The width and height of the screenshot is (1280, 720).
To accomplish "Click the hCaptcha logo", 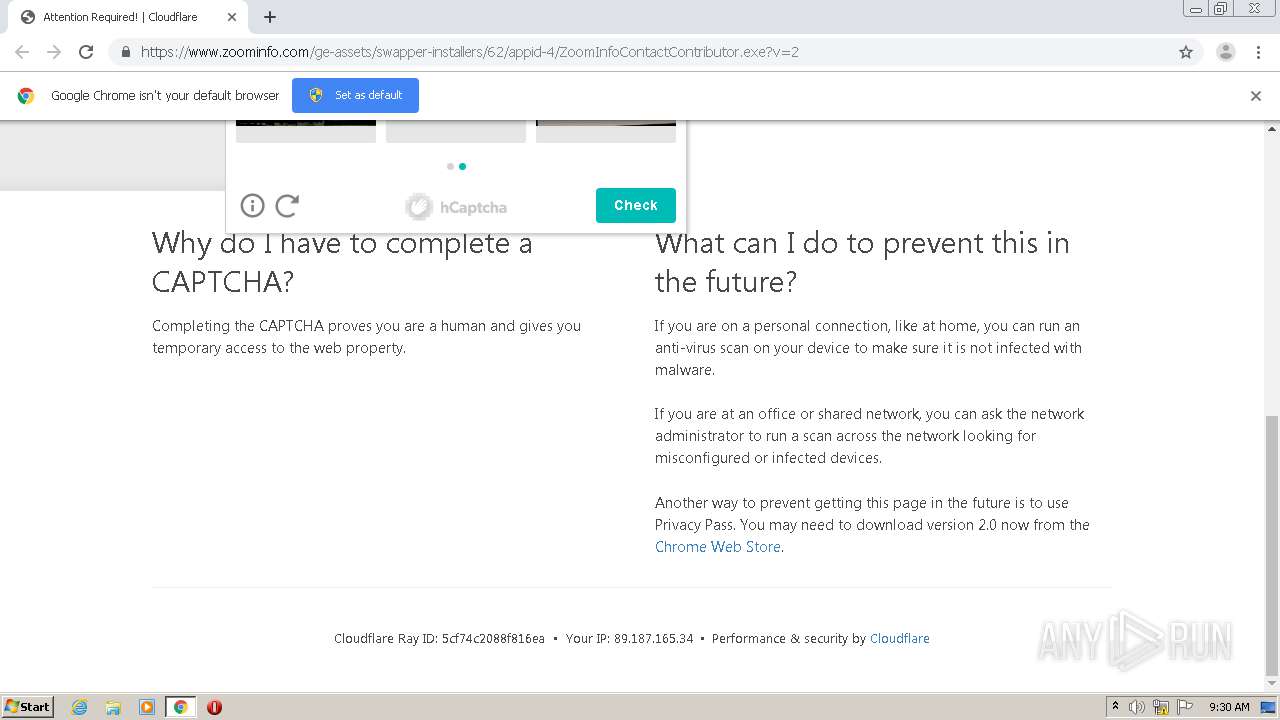I will tap(456, 207).
